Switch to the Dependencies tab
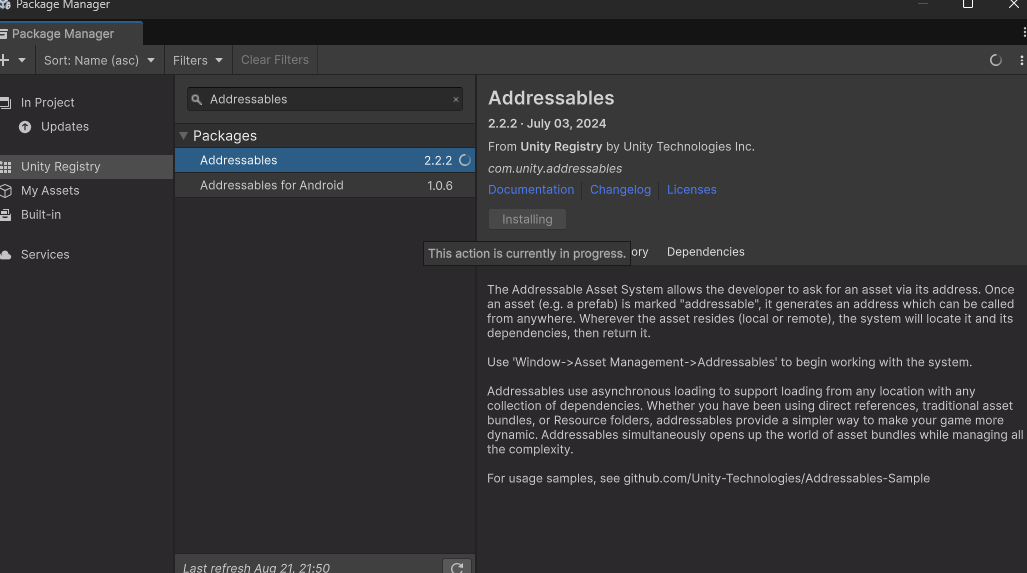The image size is (1027, 573). [705, 252]
